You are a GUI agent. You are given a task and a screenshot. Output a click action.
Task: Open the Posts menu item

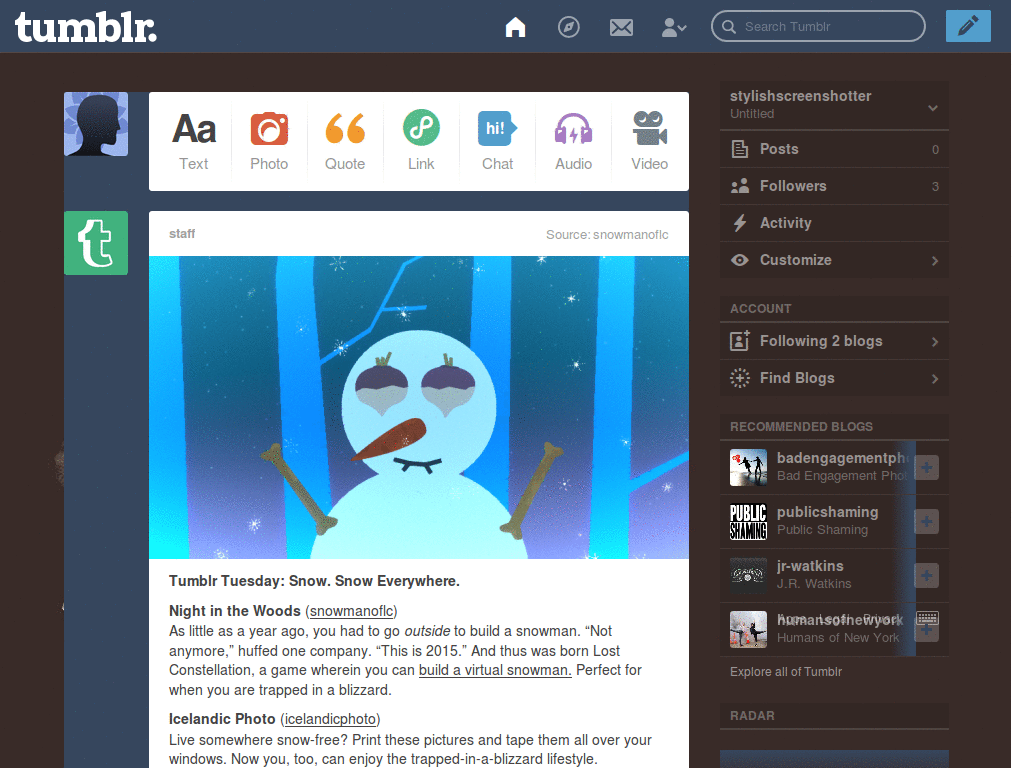pyautogui.click(x=834, y=149)
